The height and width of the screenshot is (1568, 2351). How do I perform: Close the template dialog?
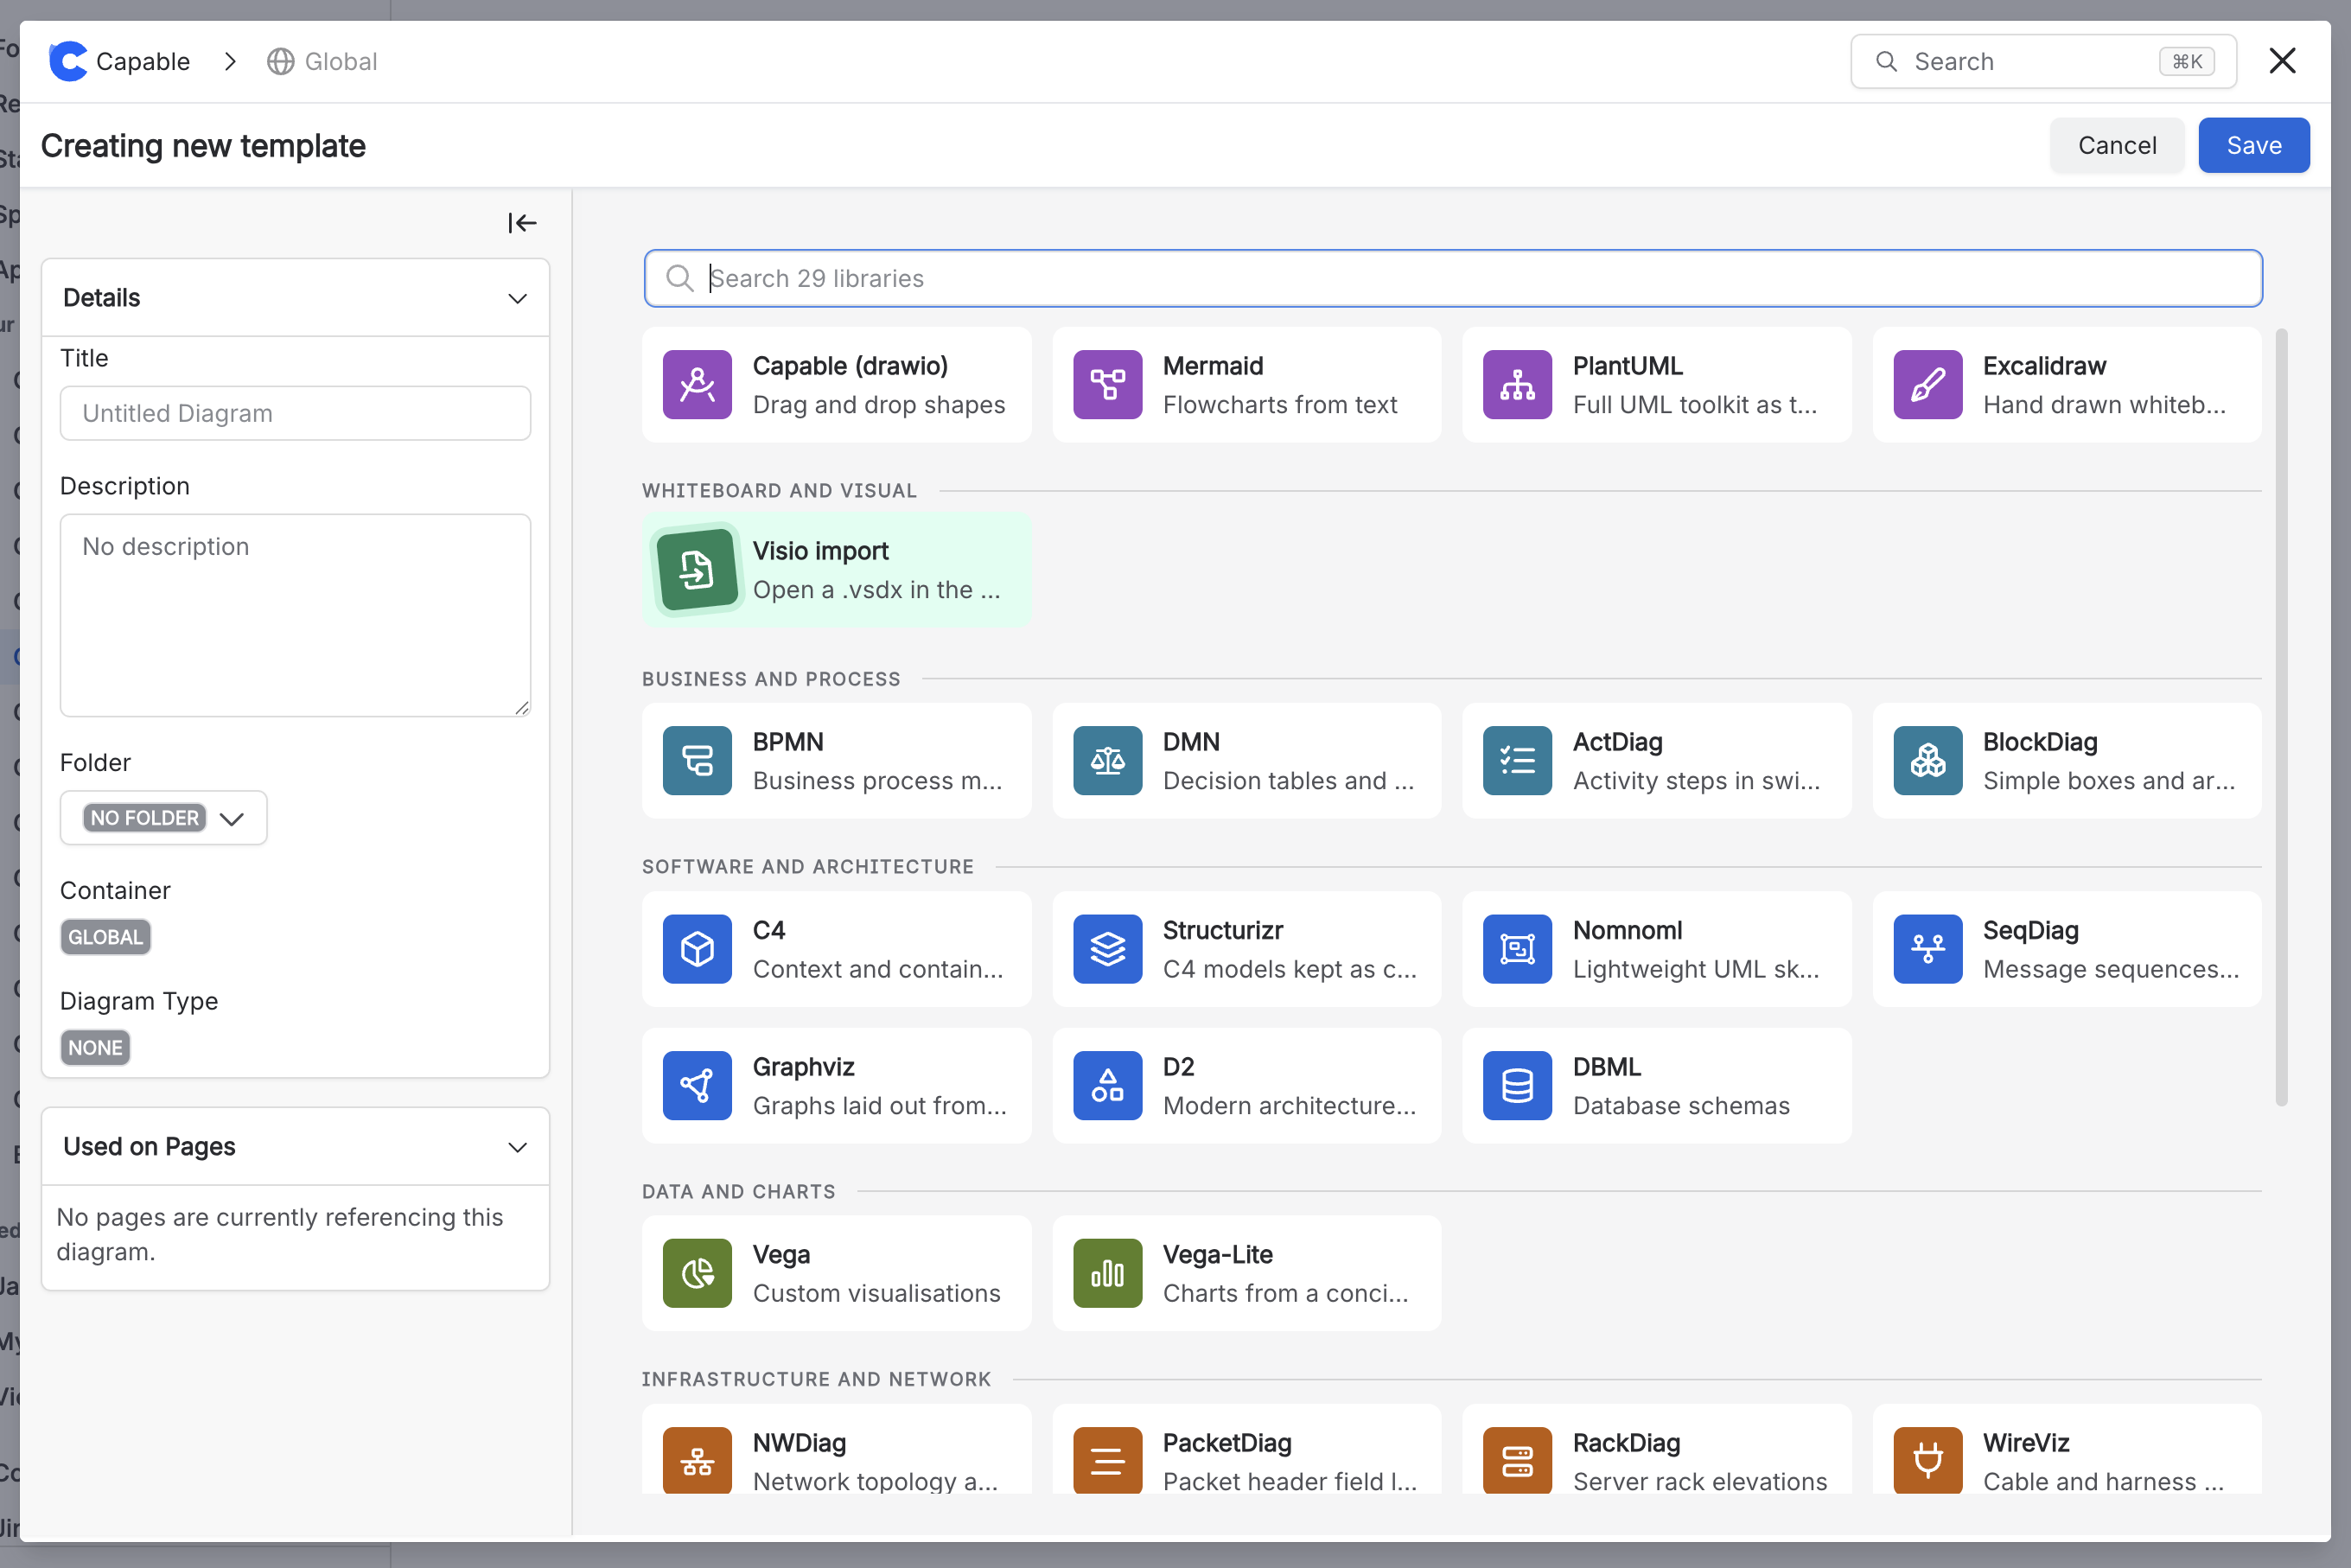click(2282, 61)
